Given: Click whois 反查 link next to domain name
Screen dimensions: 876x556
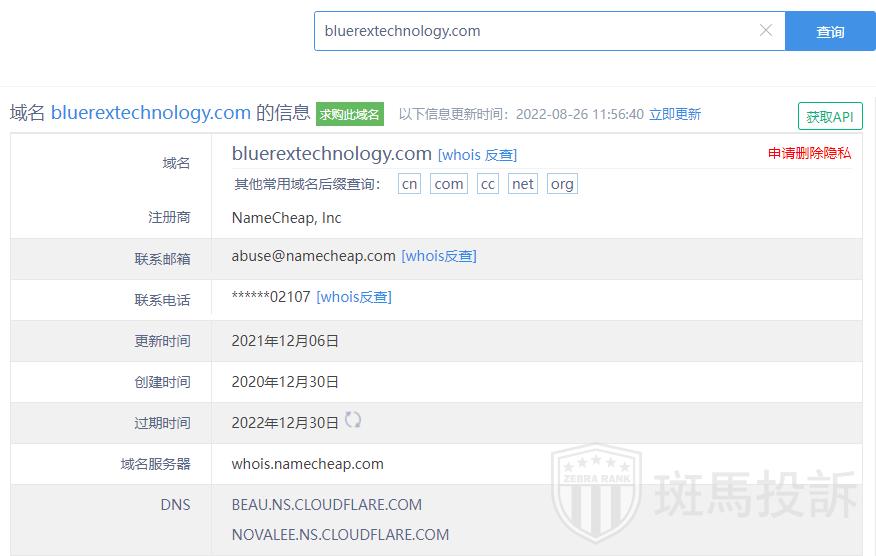Looking at the screenshot, I should pos(477,155).
